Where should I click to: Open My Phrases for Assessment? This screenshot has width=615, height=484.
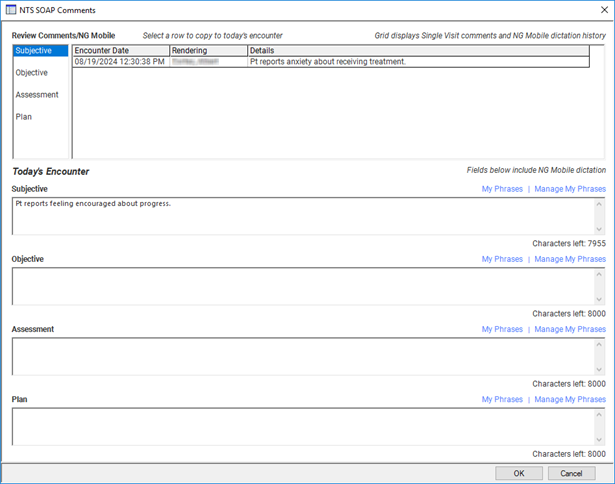click(502, 329)
